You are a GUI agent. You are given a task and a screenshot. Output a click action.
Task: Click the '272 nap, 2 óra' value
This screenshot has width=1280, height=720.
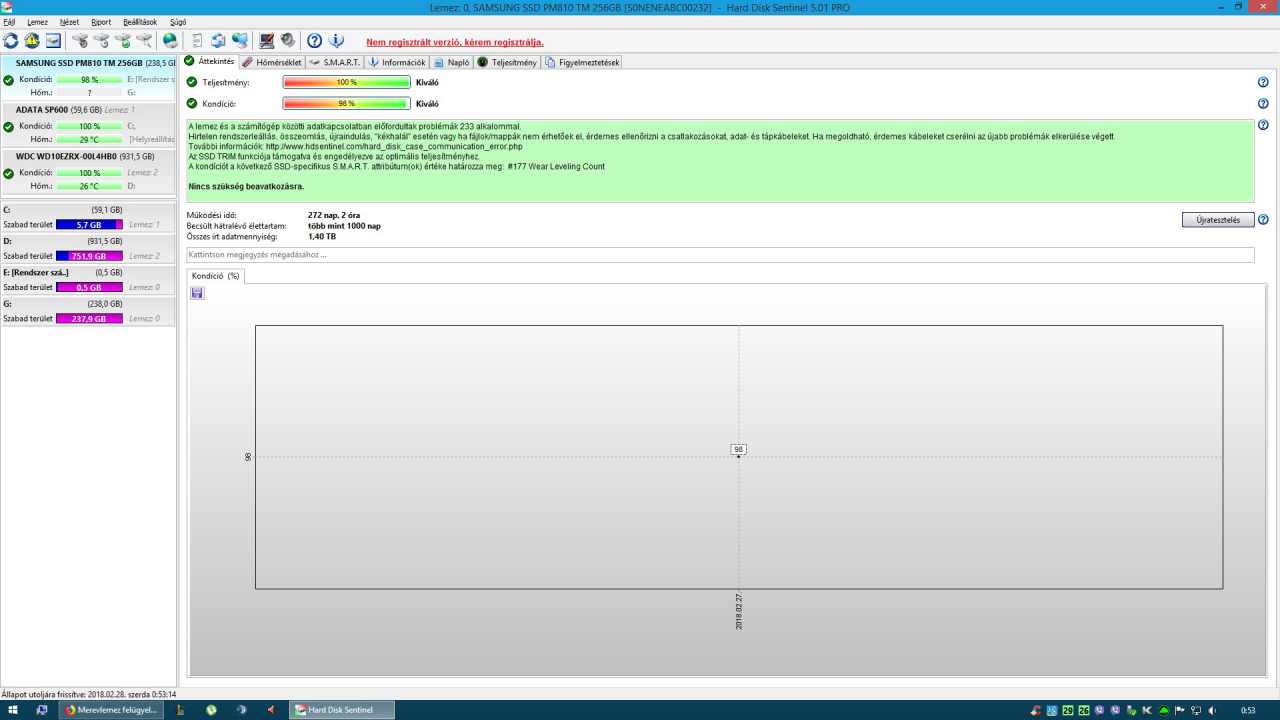334,215
